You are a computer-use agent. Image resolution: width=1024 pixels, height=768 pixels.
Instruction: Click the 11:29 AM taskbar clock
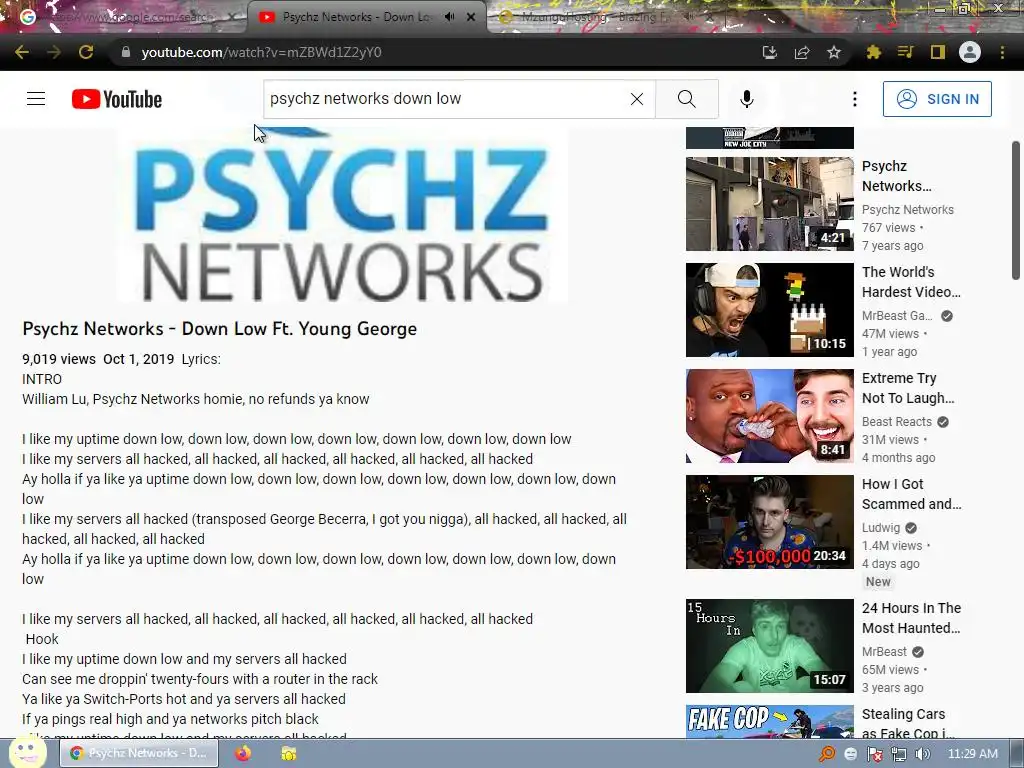coord(972,754)
